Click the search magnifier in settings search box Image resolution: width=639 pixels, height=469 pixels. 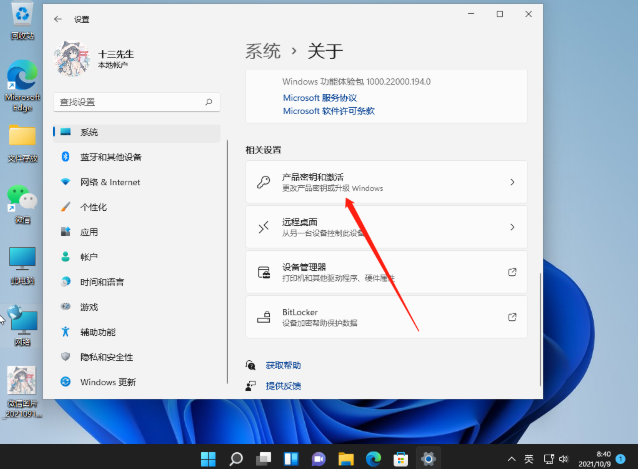point(209,101)
